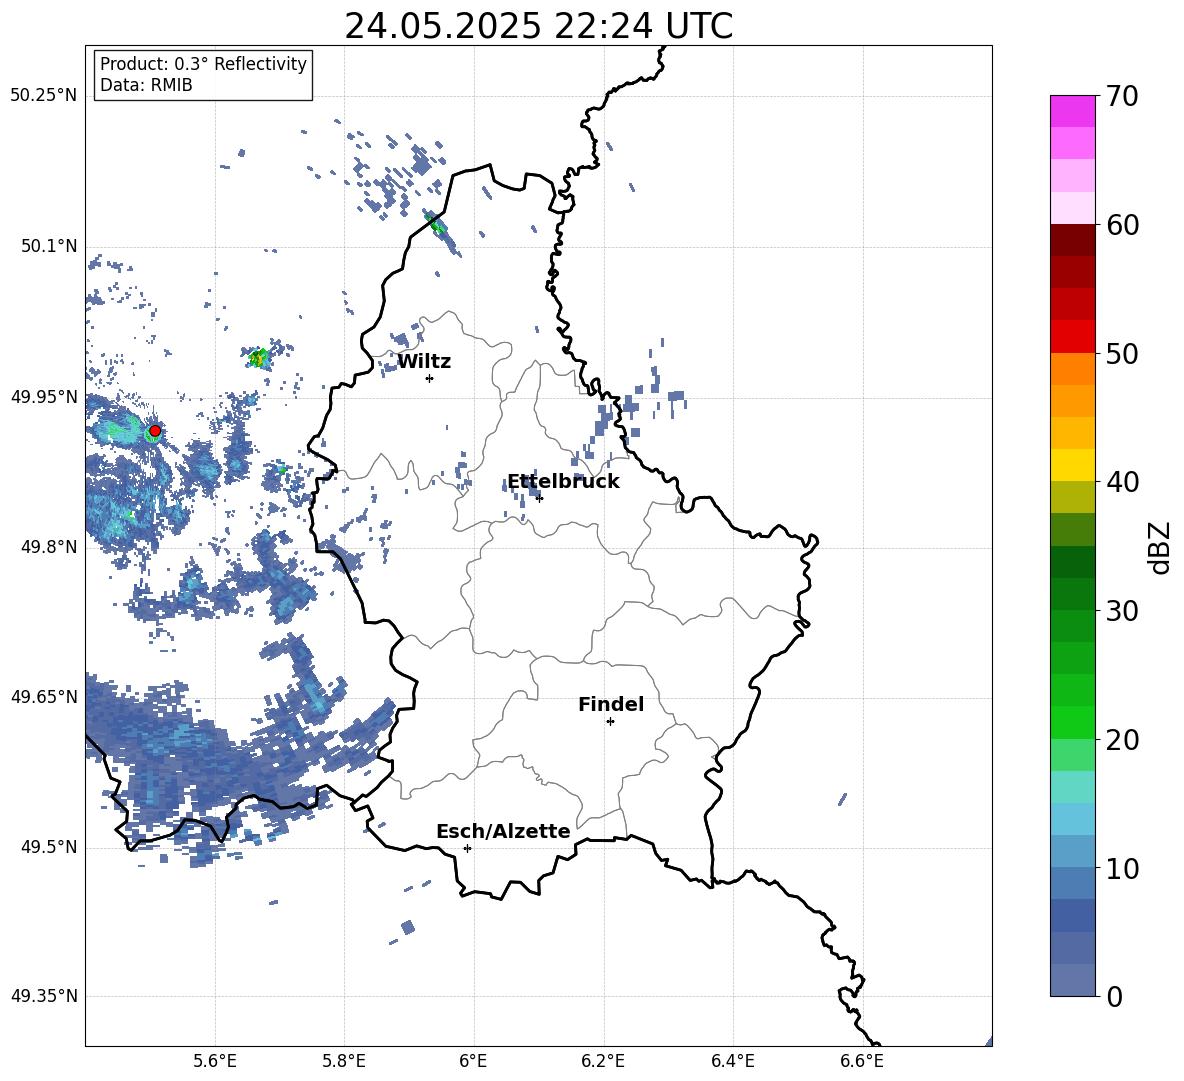Click the Wiltz cross marker
Screen dimensions: 1184x1081
(430, 378)
